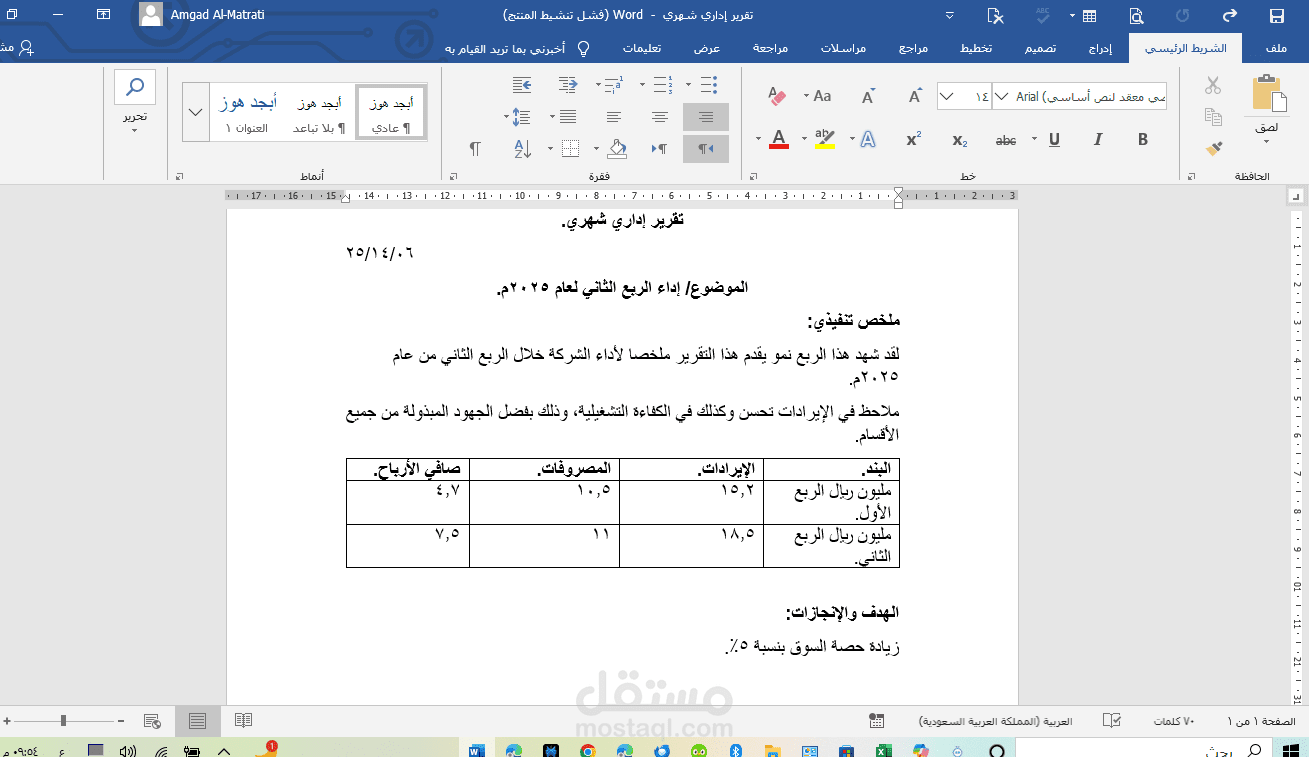The image size is (1309, 757).
Task: Center the paragraph alignment
Action: click(660, 117)
